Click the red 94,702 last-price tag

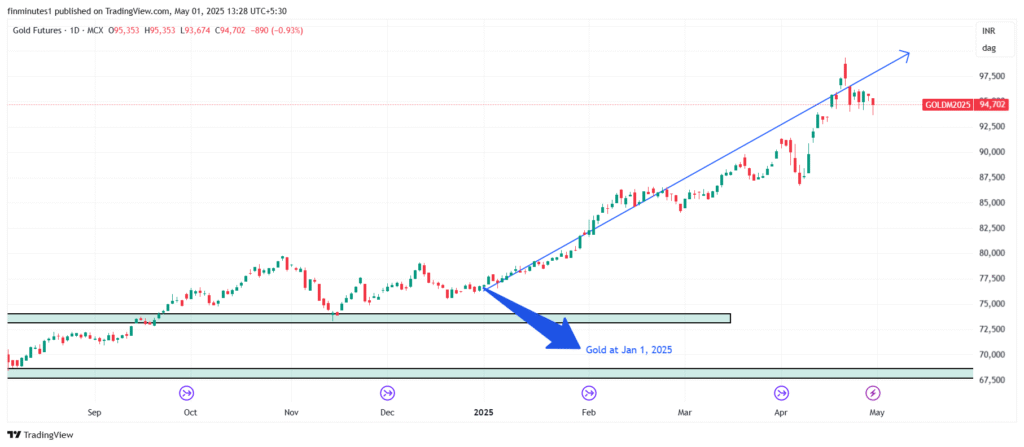click(x=991, y=105)
